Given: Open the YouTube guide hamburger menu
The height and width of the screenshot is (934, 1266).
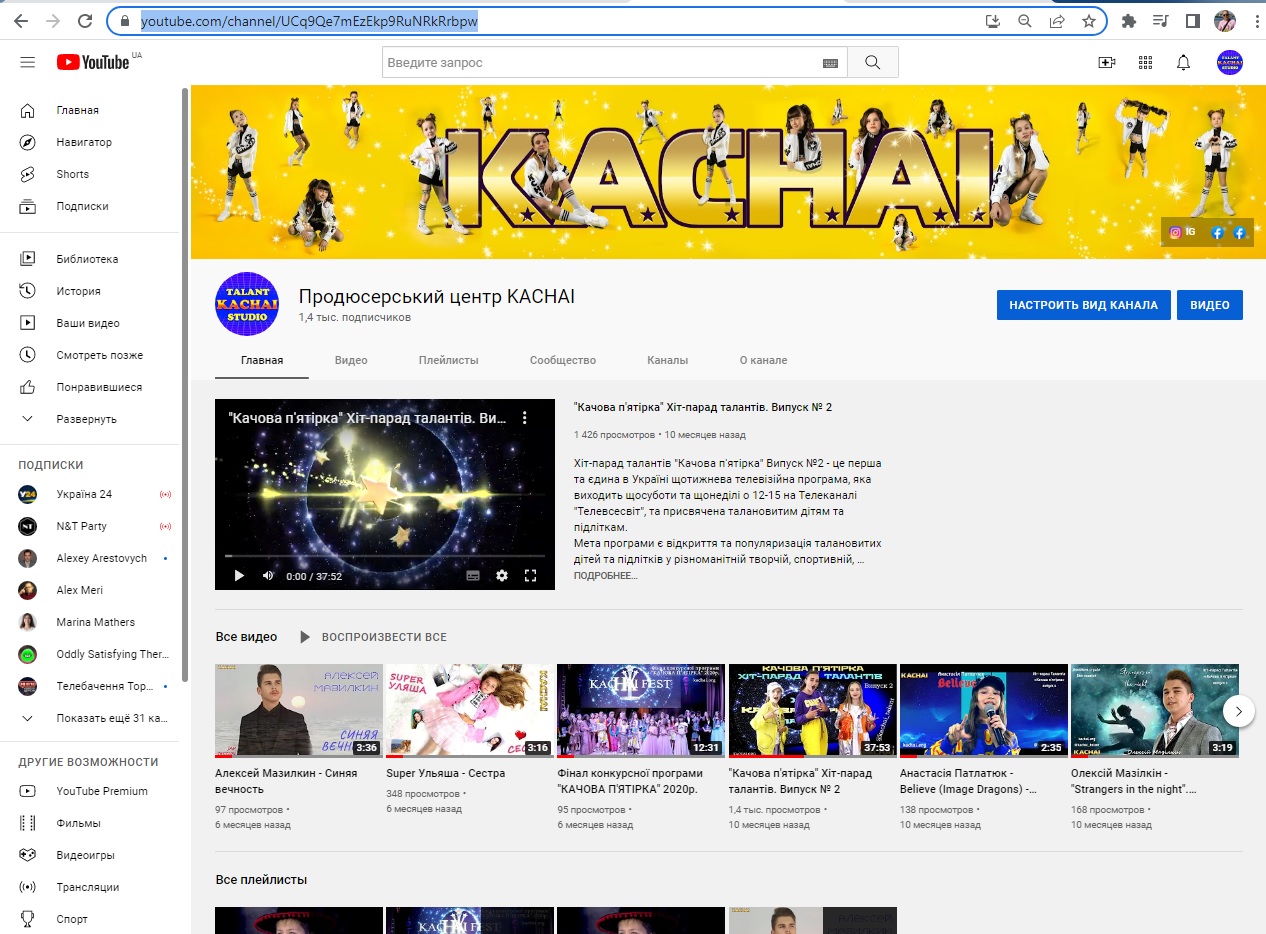Looking at the screenshot, I should (27, 62).
